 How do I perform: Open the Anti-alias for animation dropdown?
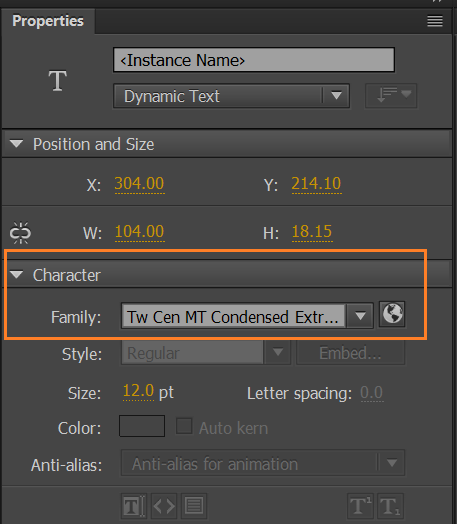point(263,463)
